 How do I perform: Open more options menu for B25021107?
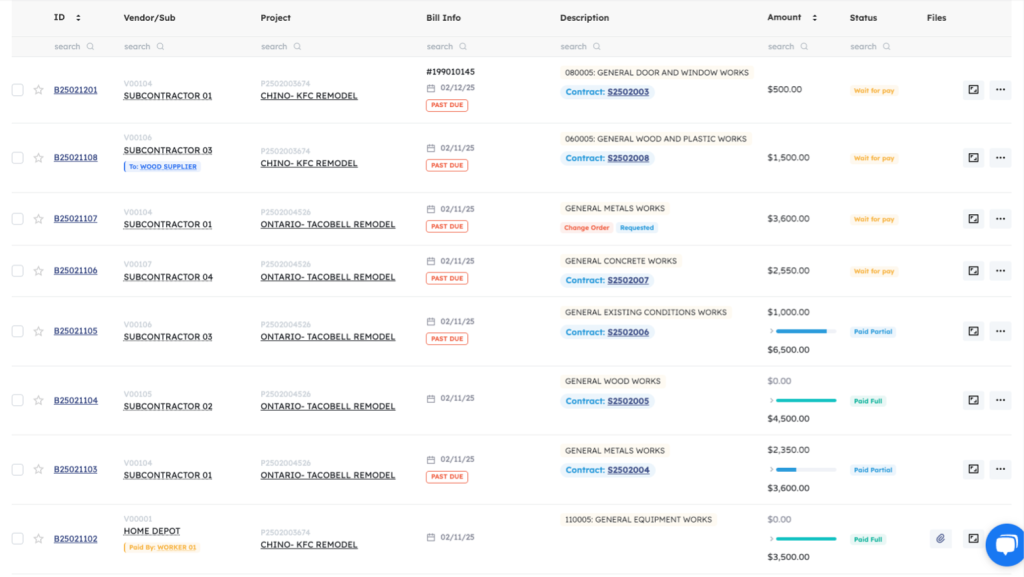coord(1000,219)
